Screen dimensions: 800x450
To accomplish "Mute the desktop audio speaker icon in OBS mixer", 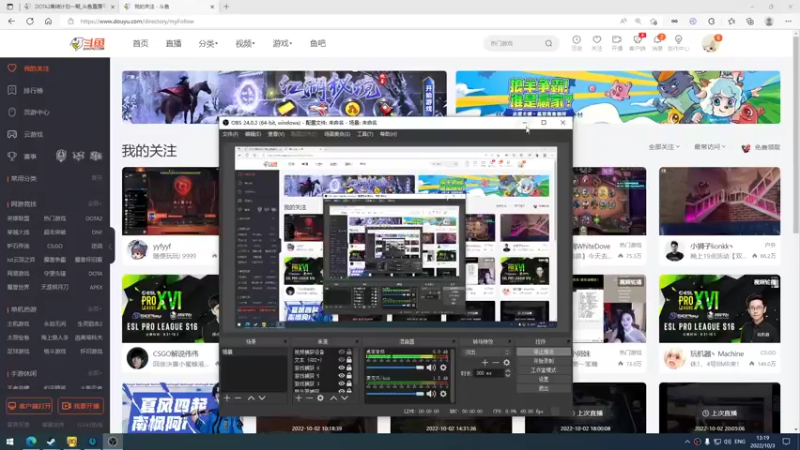I will coord(431,367).
